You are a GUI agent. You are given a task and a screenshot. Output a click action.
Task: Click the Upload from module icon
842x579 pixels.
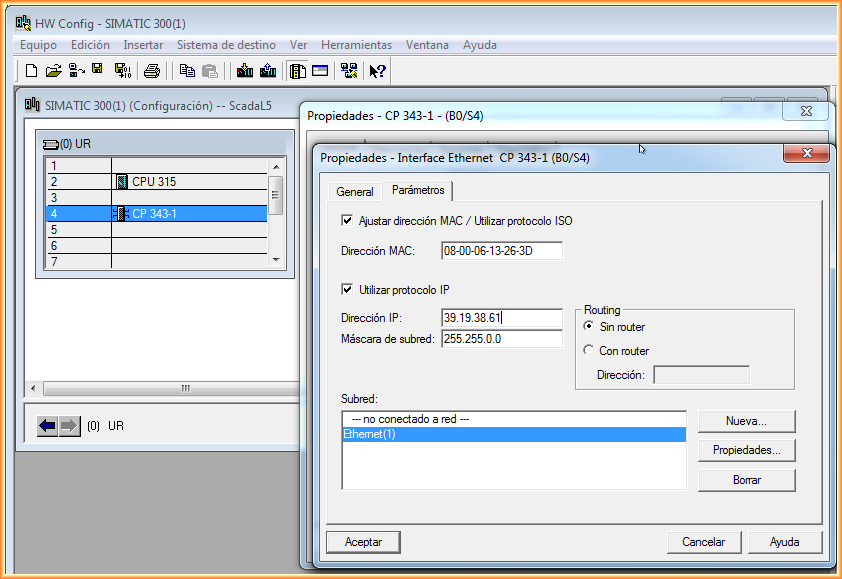tap(267, 71)
